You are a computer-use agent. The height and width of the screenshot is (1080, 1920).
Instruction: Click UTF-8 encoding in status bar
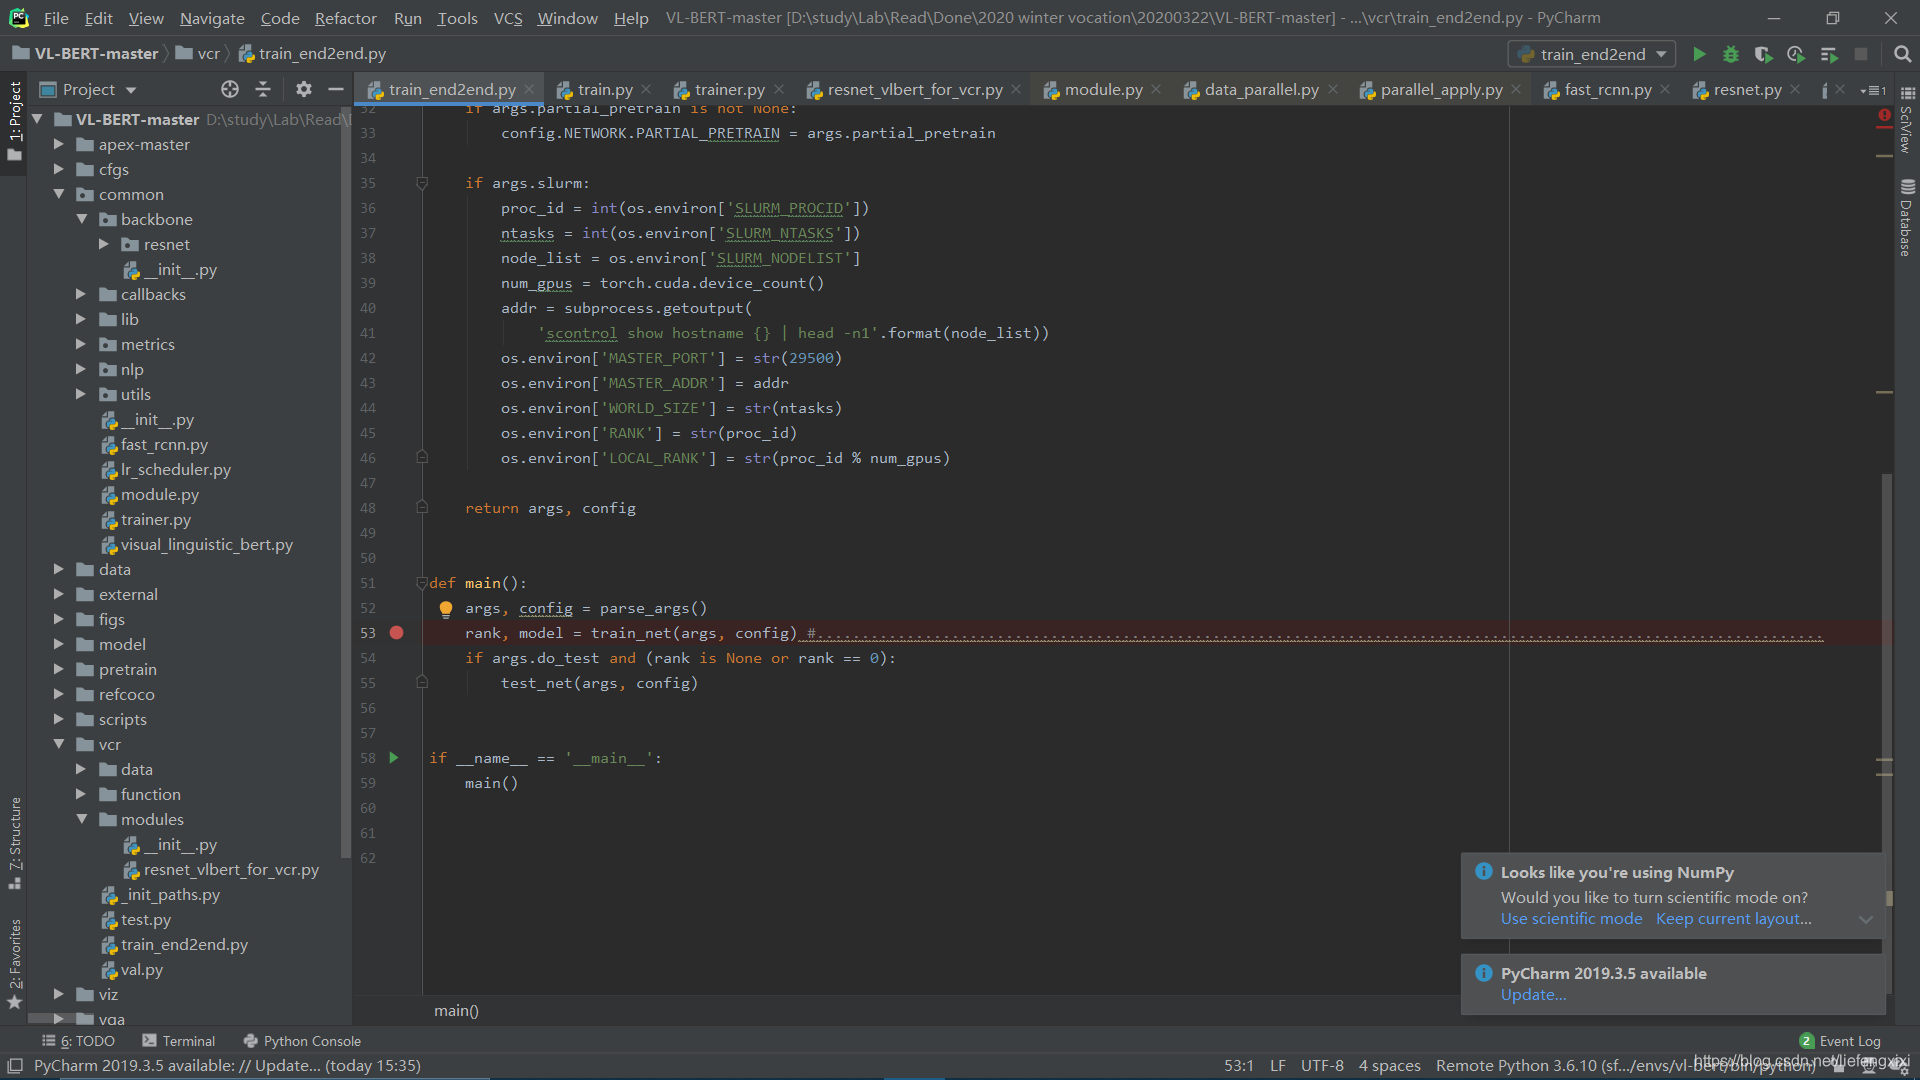tap(1321, 1066)
